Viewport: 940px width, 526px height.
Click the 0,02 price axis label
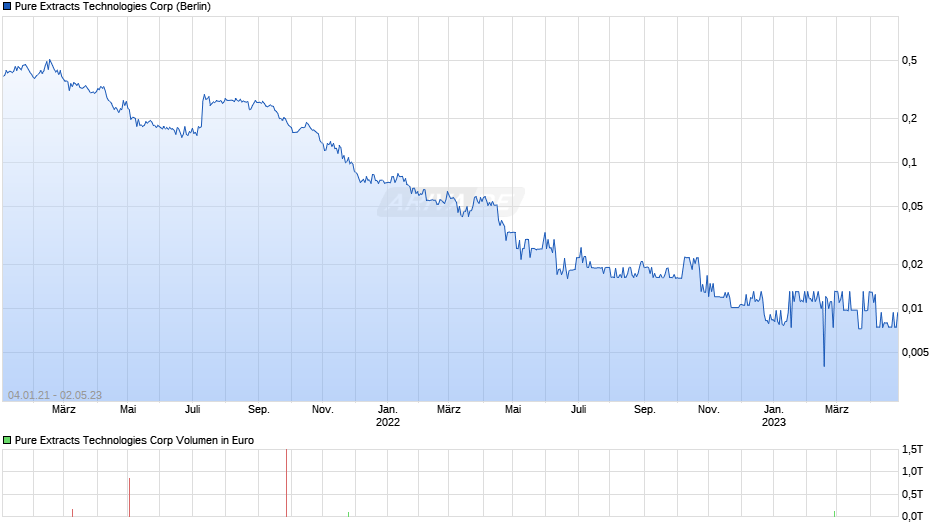(912, 264)
